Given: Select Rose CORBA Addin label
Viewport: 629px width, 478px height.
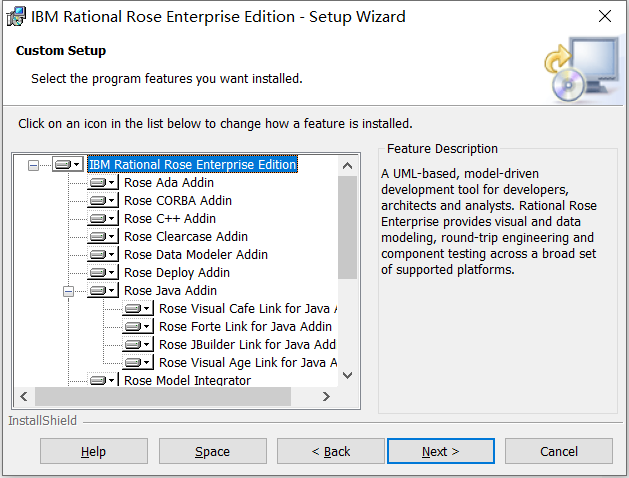Looking at the screenshot, I should [178, 201].
